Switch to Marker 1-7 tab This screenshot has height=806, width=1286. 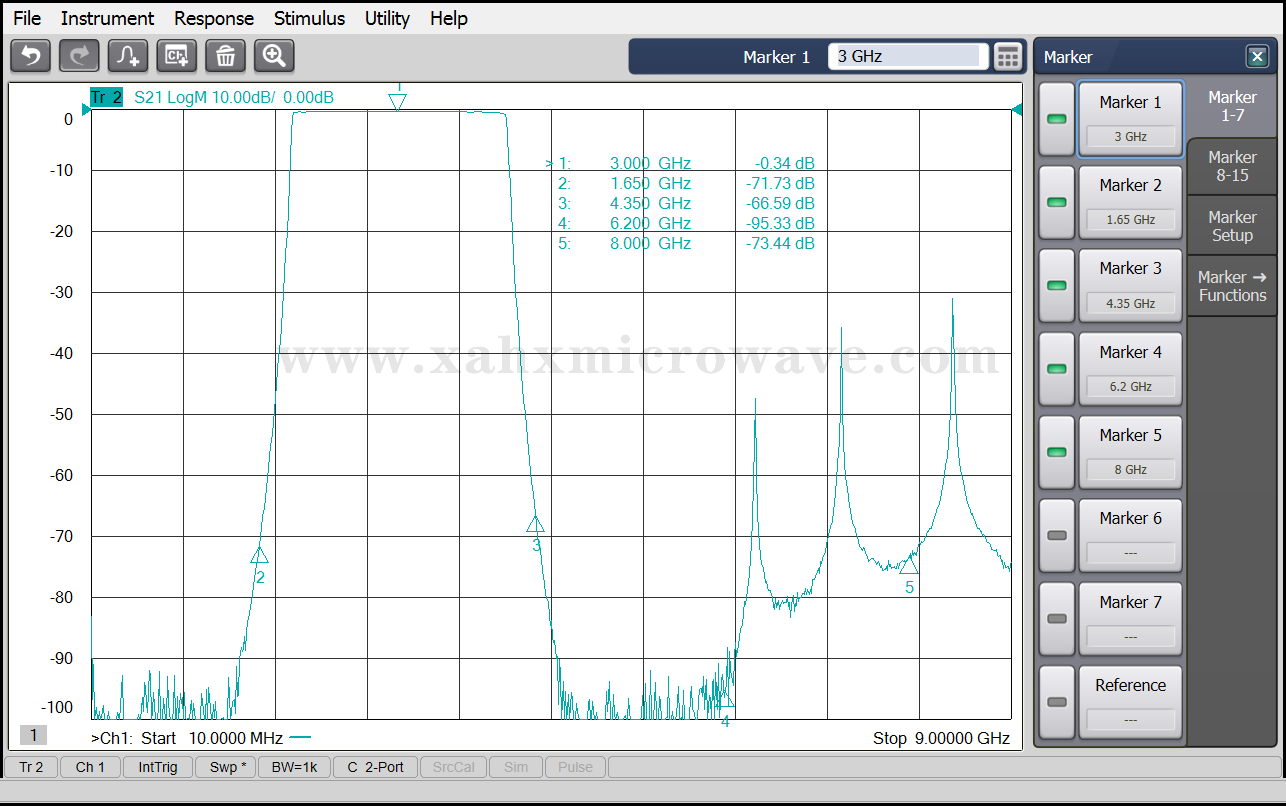[x=1232, y=106]
